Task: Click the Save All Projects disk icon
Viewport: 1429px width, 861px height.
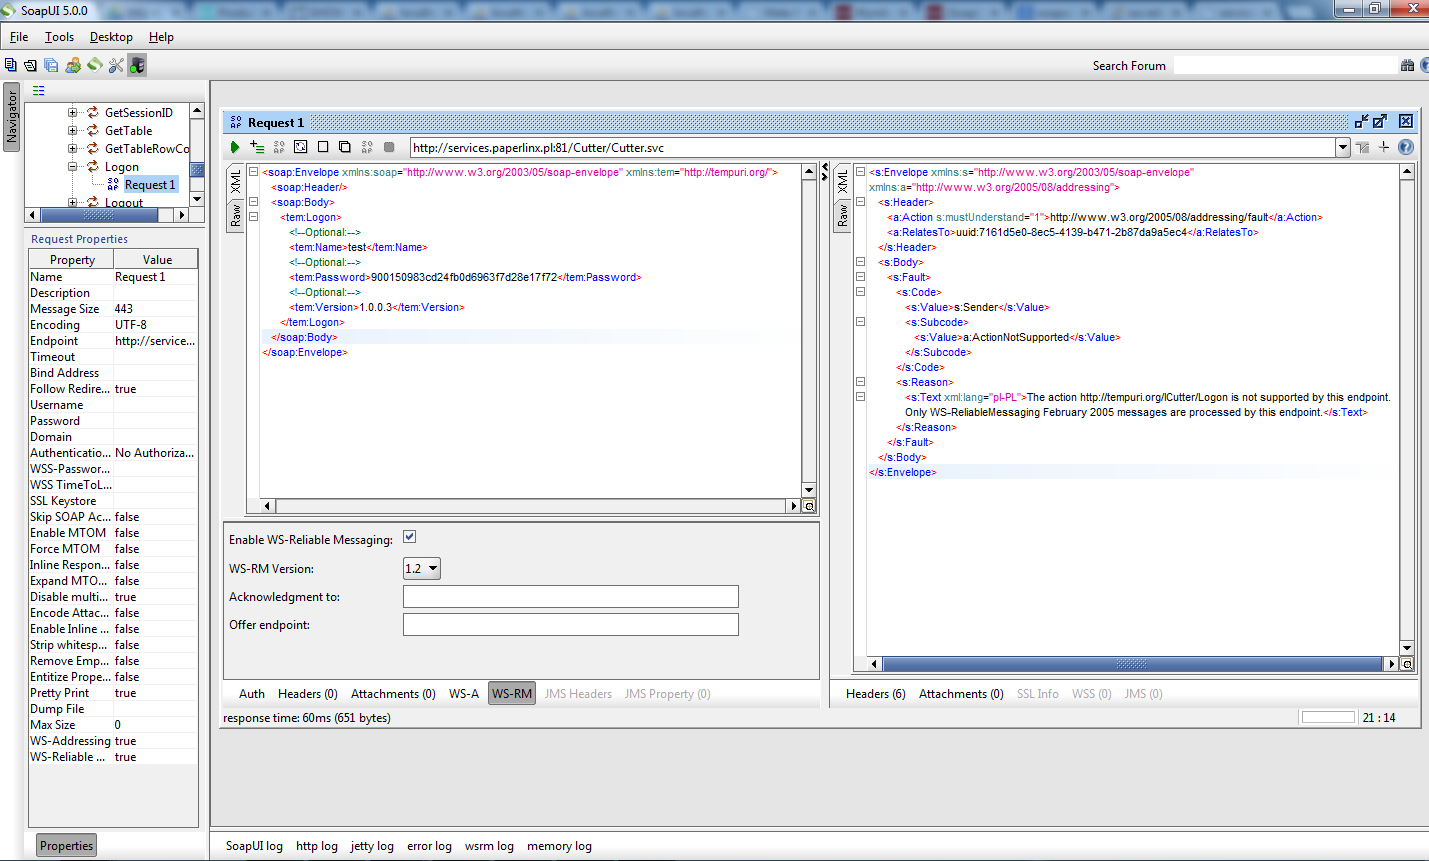Action: pyautogui.click(x=51, y=65)
